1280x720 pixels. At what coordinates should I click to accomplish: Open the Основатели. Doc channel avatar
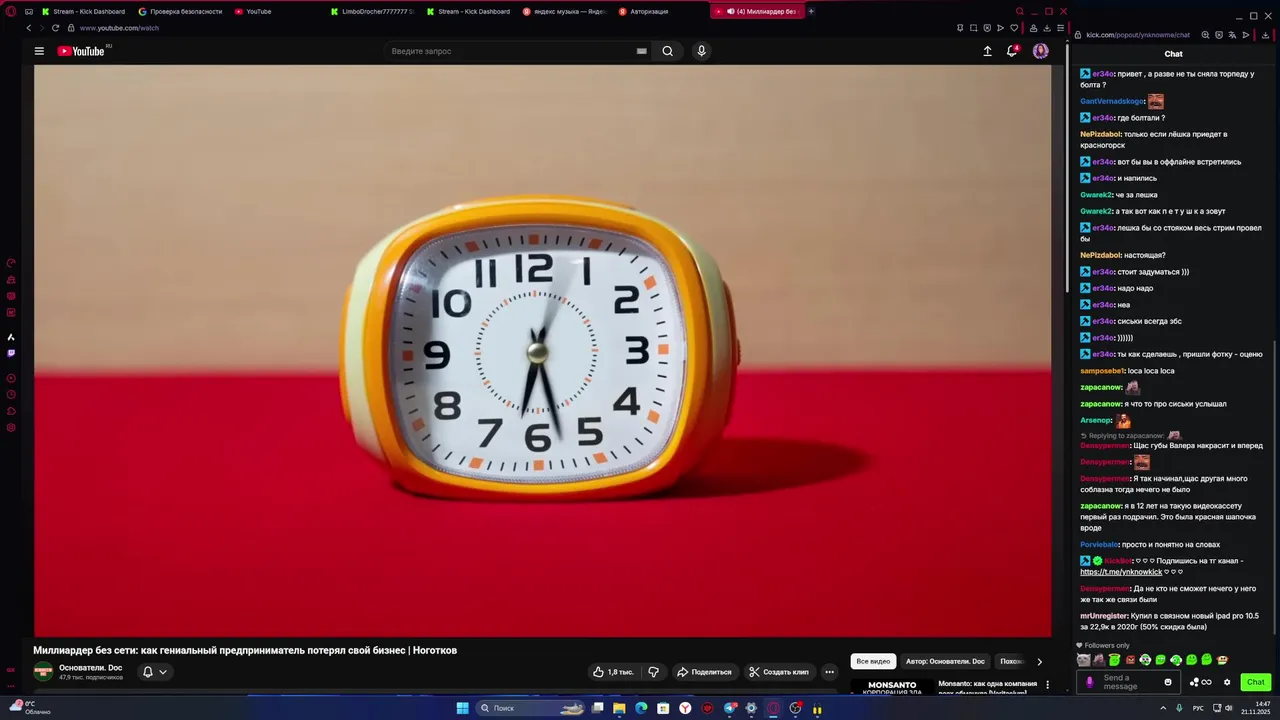[43, 672]
